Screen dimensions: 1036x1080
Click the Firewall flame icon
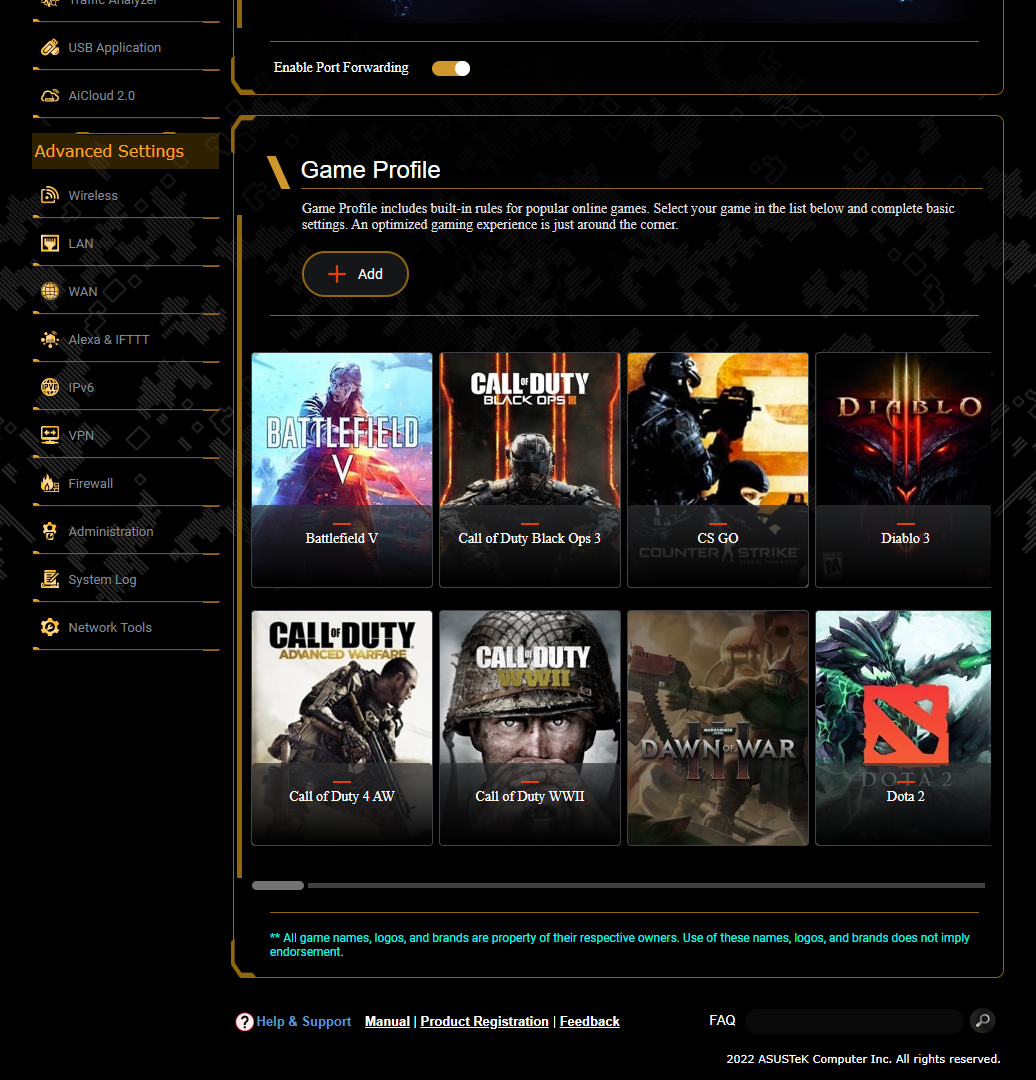tap(50, 484)
